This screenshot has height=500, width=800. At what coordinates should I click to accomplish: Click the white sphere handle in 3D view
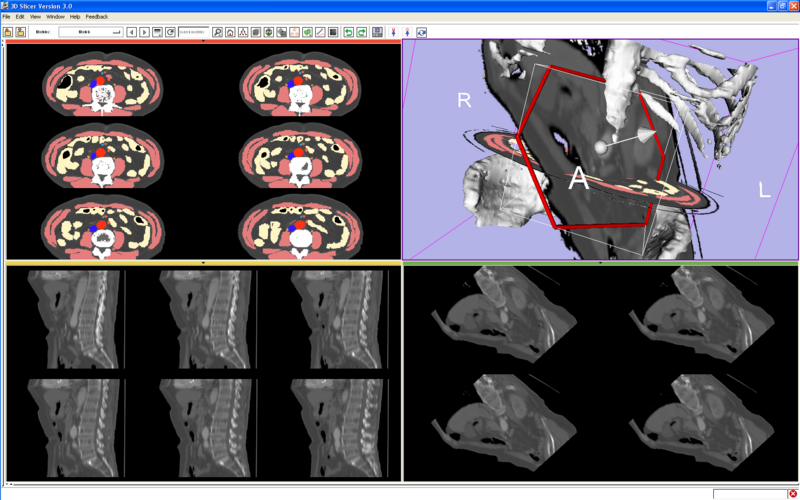(601, 147)
